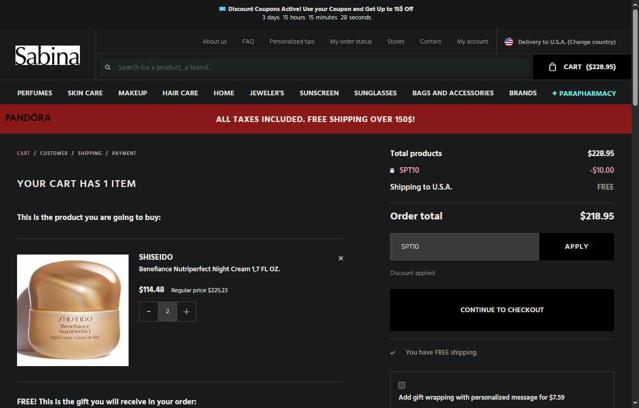Open the Jeweler's menu
Screen dimensions: 639x408
coord(267,93)
